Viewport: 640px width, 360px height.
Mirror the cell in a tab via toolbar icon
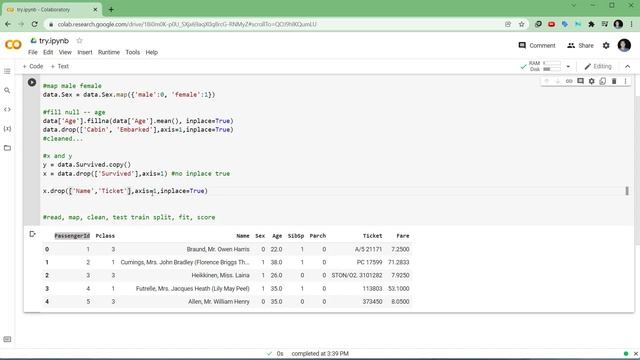(602, 81)
